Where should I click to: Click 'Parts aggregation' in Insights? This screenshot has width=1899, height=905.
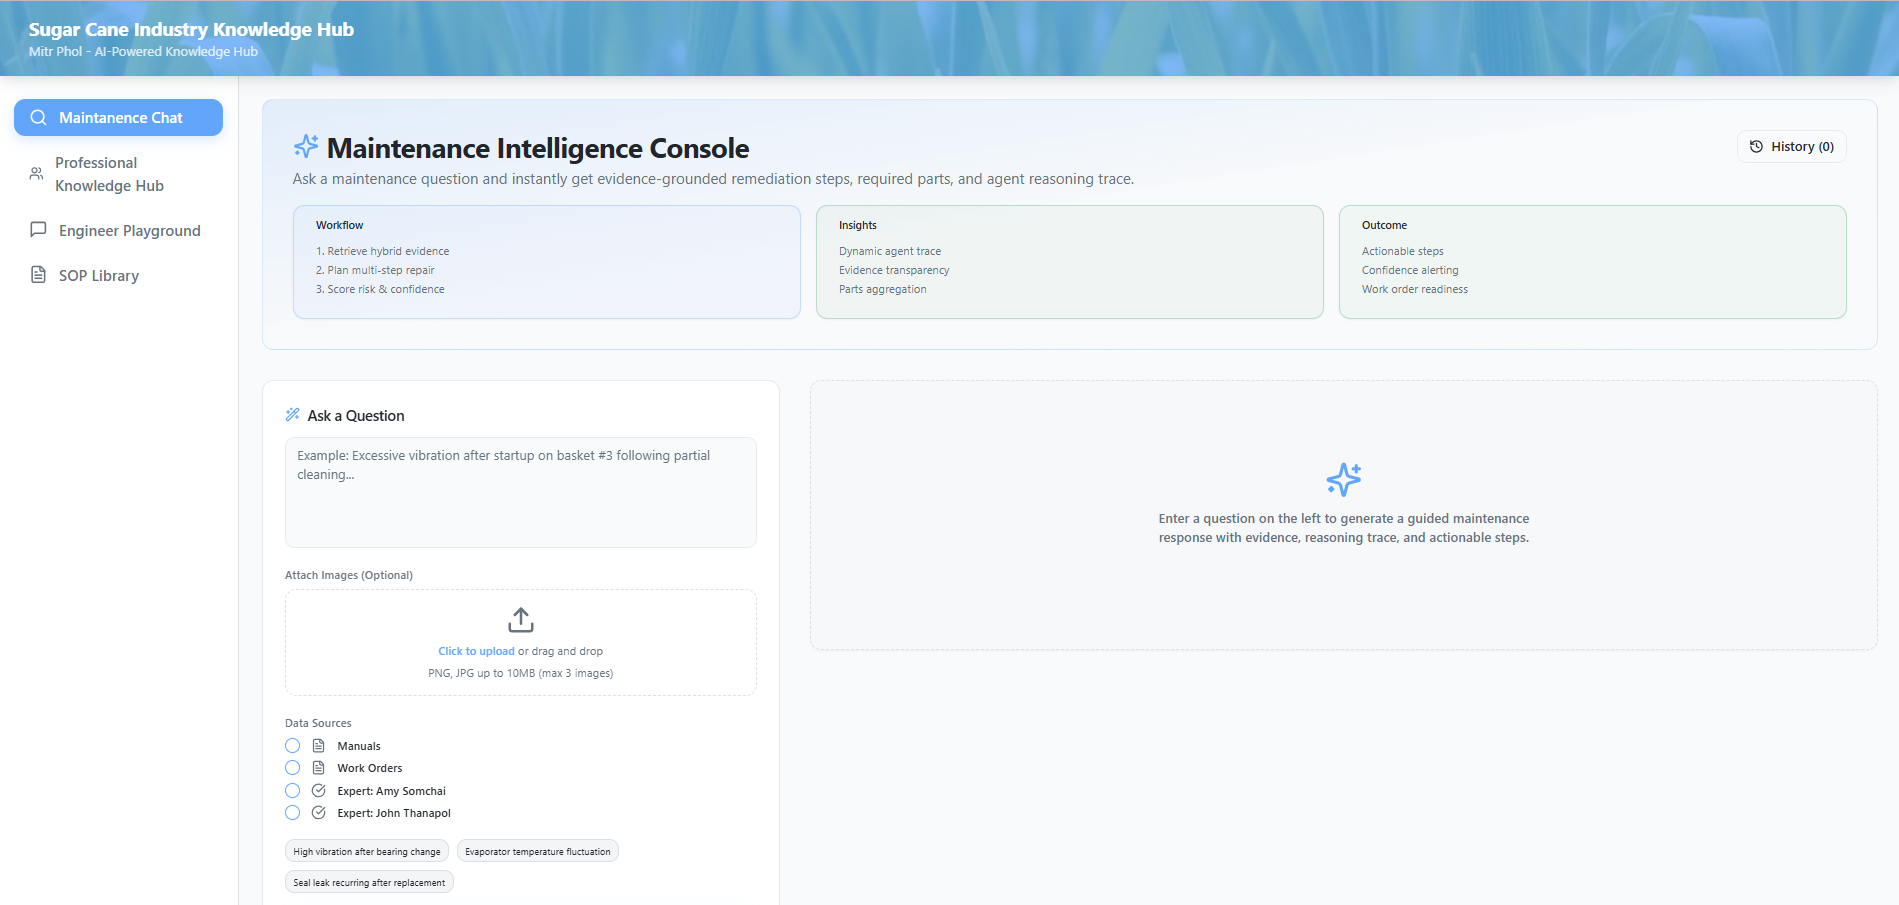(x=883, y=289)
